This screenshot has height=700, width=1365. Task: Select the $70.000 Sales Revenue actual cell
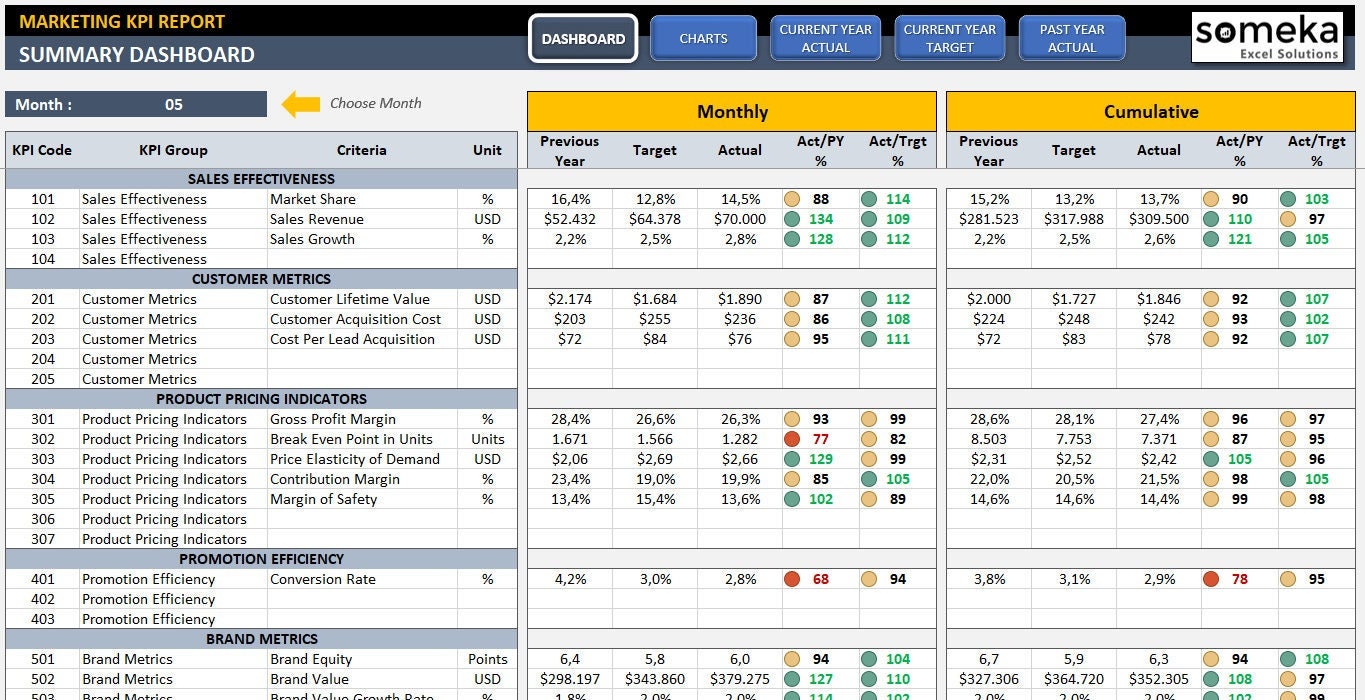[x=739, y=219]
